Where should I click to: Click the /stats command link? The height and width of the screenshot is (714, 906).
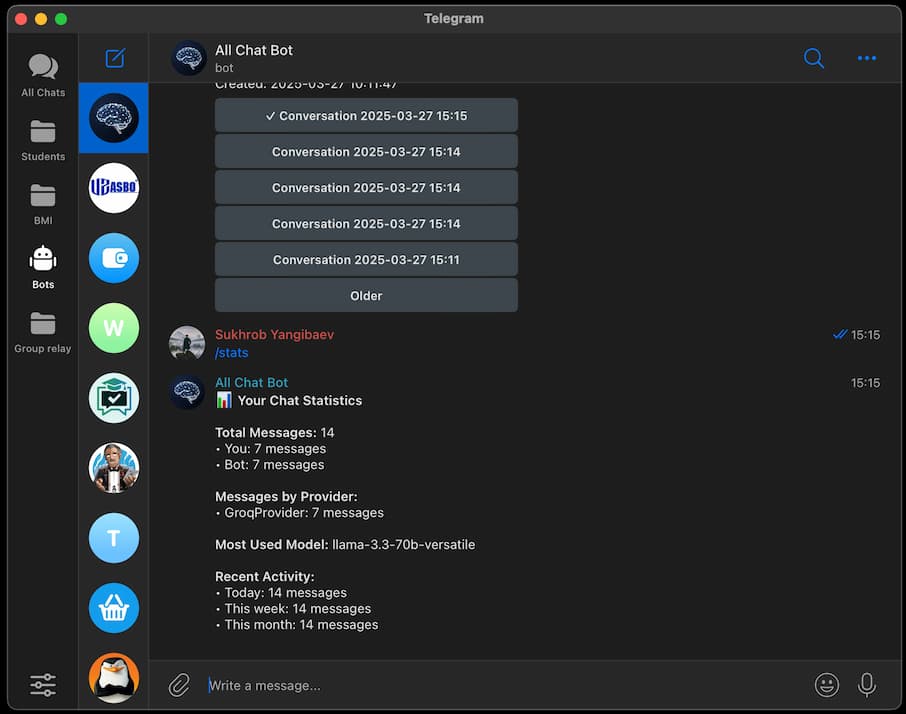[232, 353]
